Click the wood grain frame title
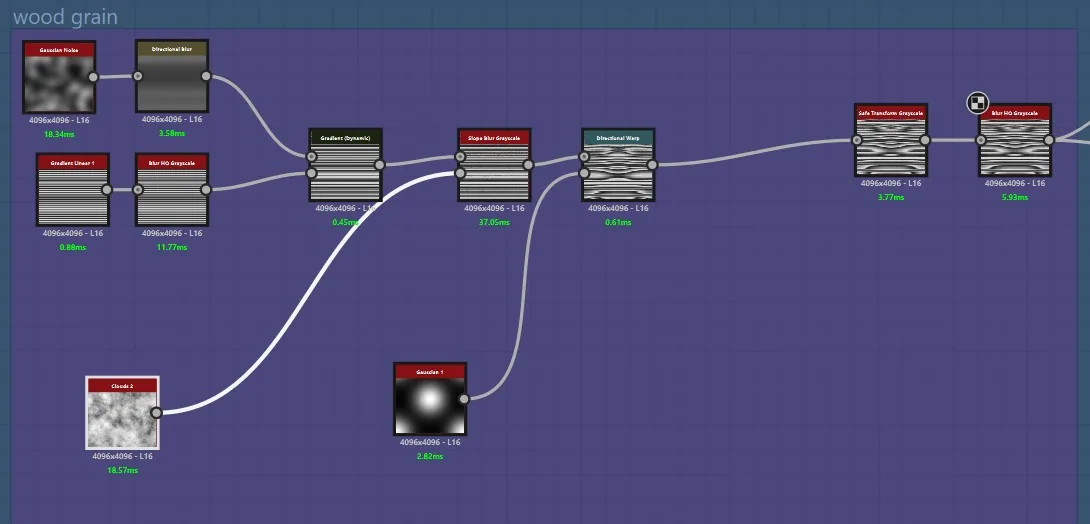 pyautogui.click(x=65, y=17)
